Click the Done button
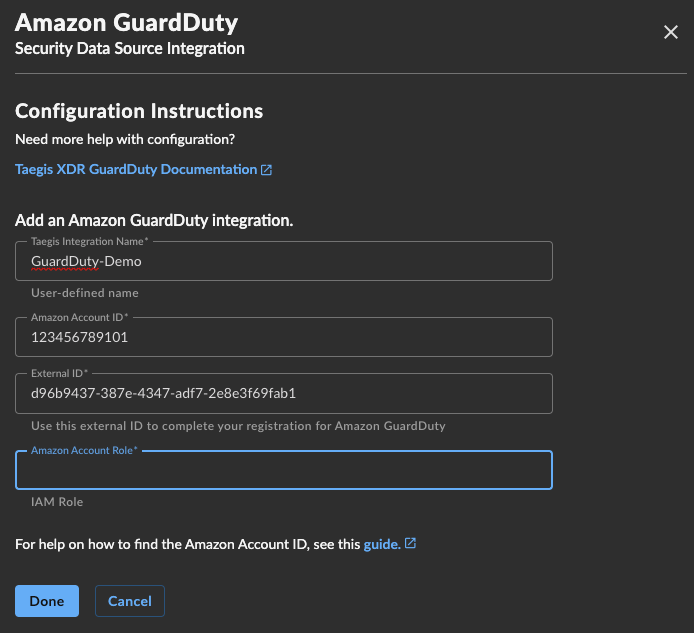 [x=47, y=601]
